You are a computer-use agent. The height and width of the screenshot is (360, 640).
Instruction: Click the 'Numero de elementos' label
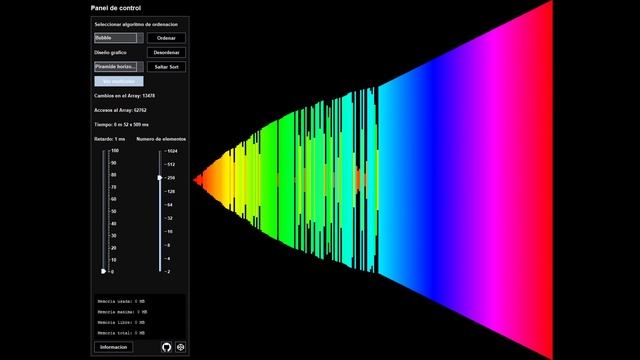click(161, 139)
